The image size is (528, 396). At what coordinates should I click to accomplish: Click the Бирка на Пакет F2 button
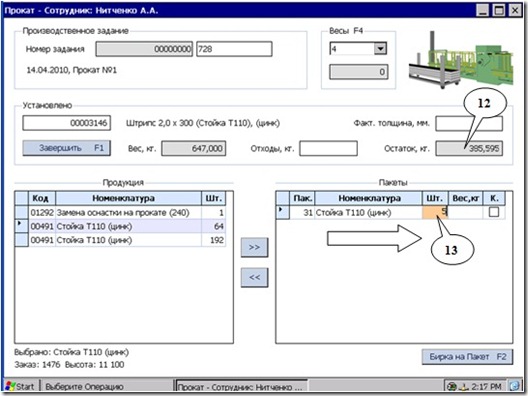467,357
